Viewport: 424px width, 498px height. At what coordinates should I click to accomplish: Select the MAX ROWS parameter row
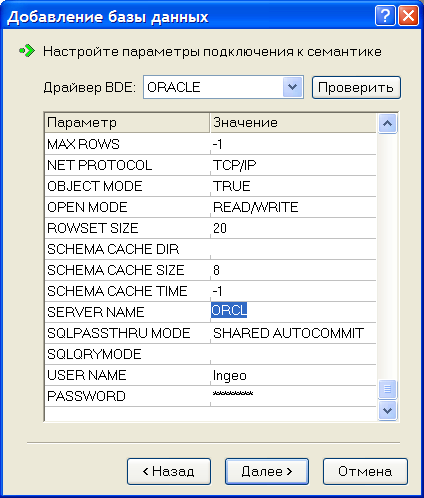coord(210,144)
